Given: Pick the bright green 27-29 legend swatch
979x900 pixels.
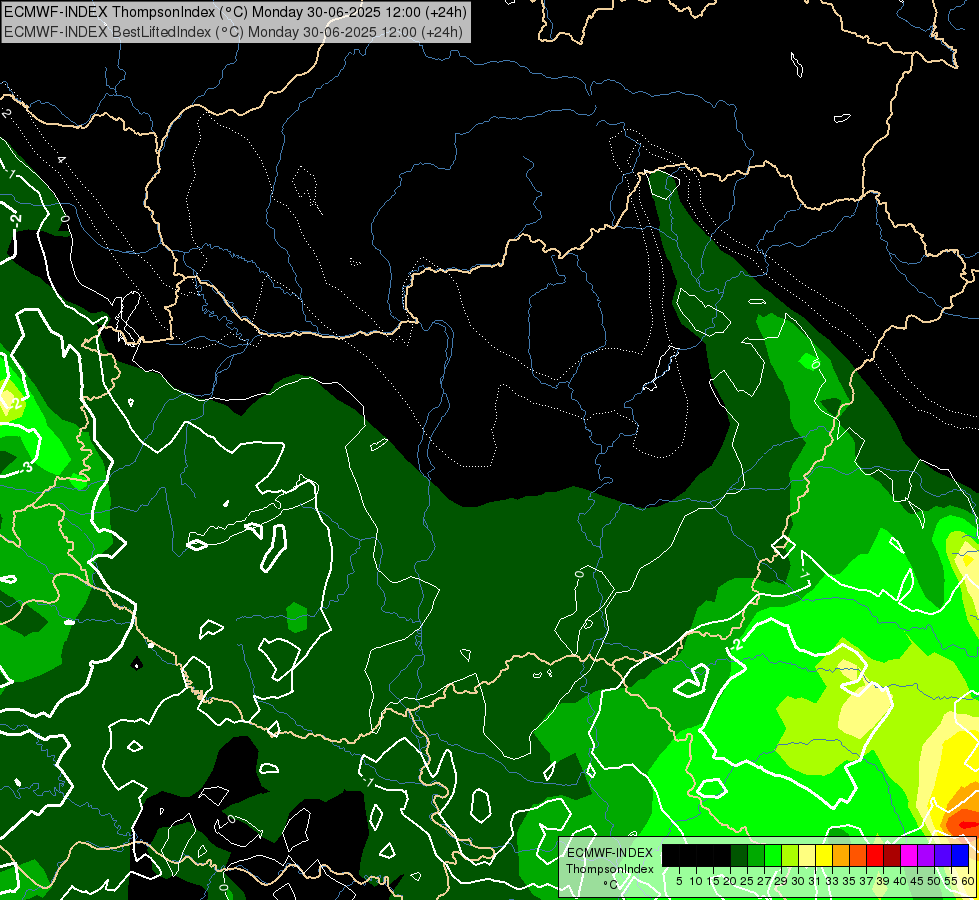Looking at the screenshot, I should click(773, 855).
